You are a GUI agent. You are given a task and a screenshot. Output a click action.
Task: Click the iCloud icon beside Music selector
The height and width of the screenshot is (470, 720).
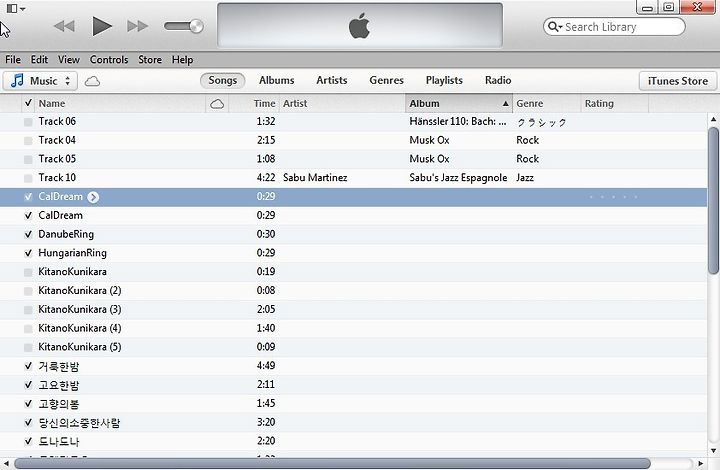[x=92, y=81]
